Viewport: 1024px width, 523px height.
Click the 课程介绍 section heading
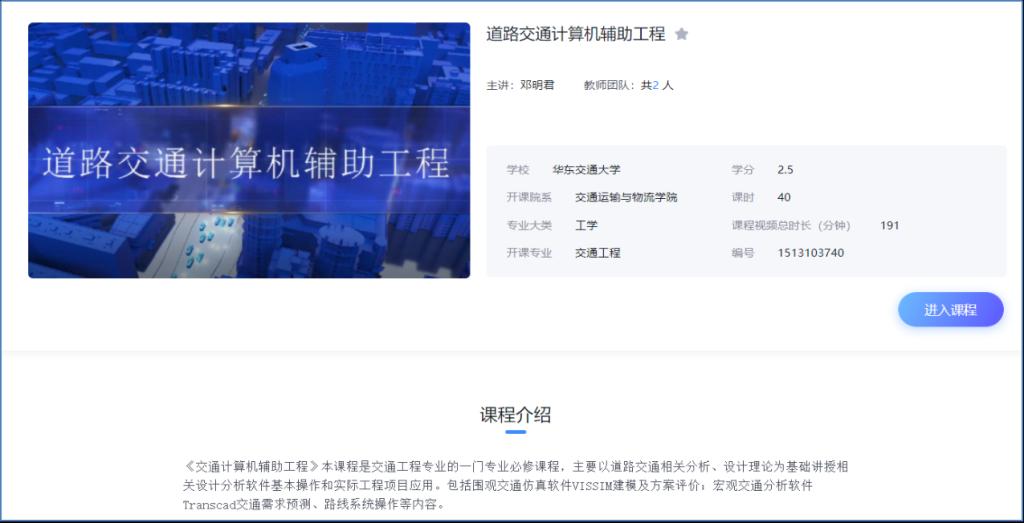click(x=515, y=414)
